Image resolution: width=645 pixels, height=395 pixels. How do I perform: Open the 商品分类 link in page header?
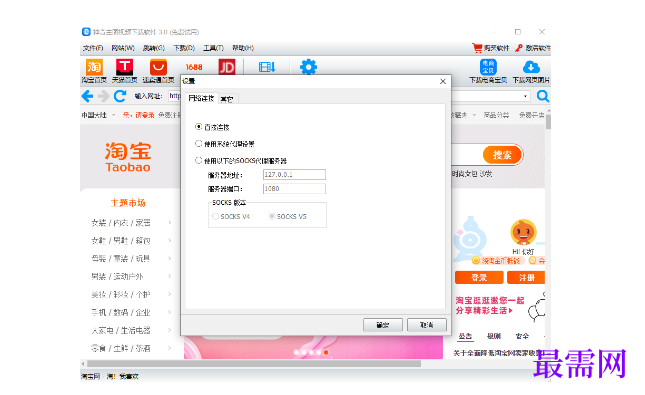[496, 115]
